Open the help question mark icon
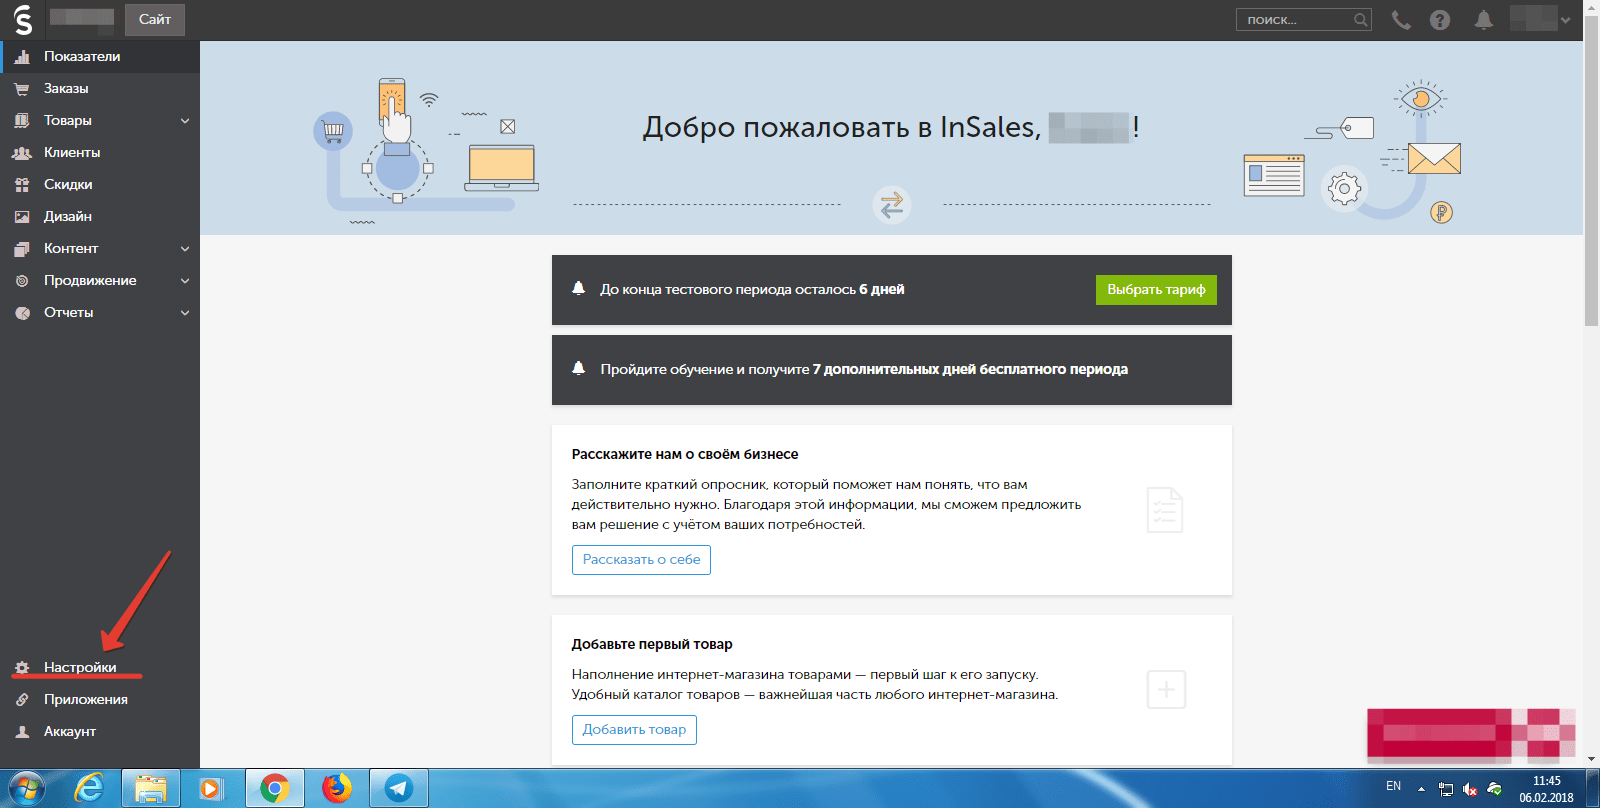1600x808 pixels. coord(1440,20)
